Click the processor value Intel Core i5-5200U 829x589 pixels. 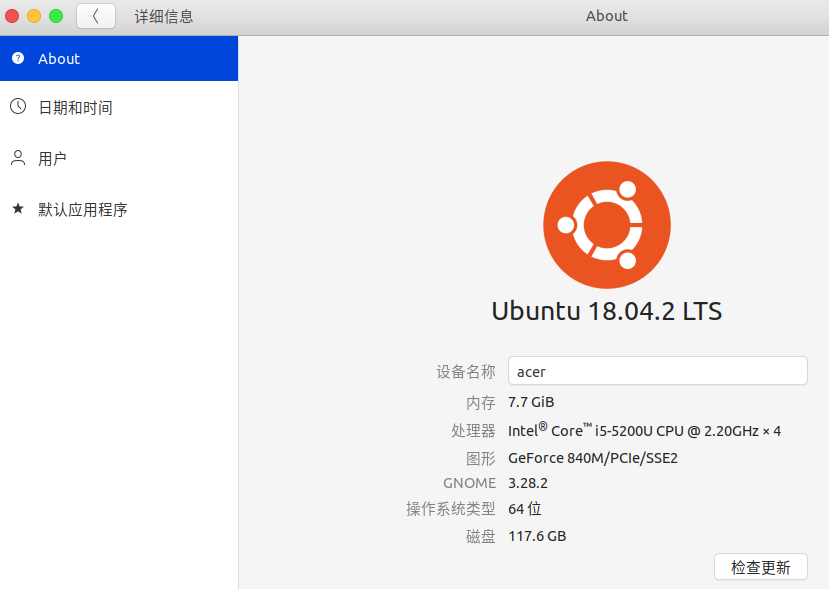tap(644, 430)
